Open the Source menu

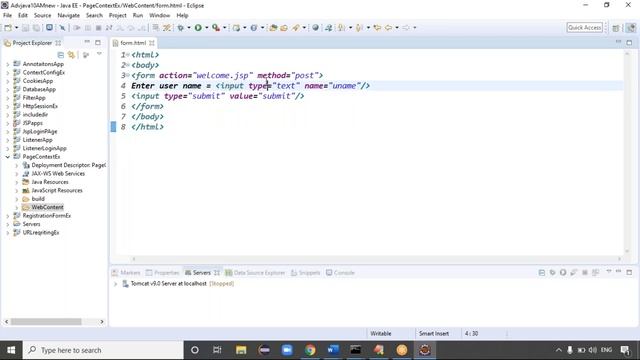click(x=42, y=15)
